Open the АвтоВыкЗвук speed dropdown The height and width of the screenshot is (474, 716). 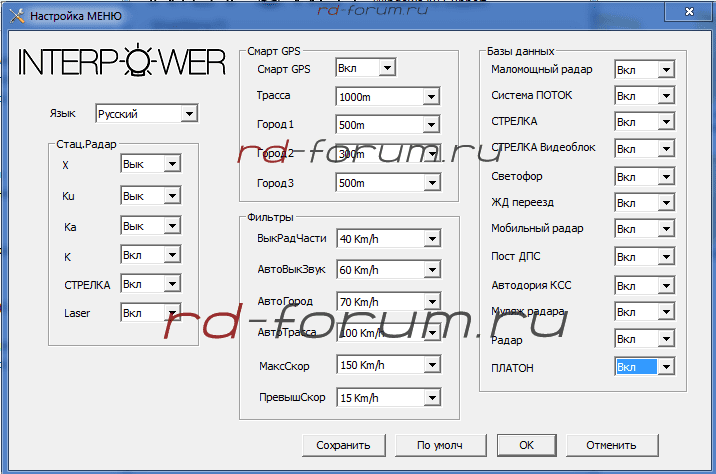[x=431, y=270]
